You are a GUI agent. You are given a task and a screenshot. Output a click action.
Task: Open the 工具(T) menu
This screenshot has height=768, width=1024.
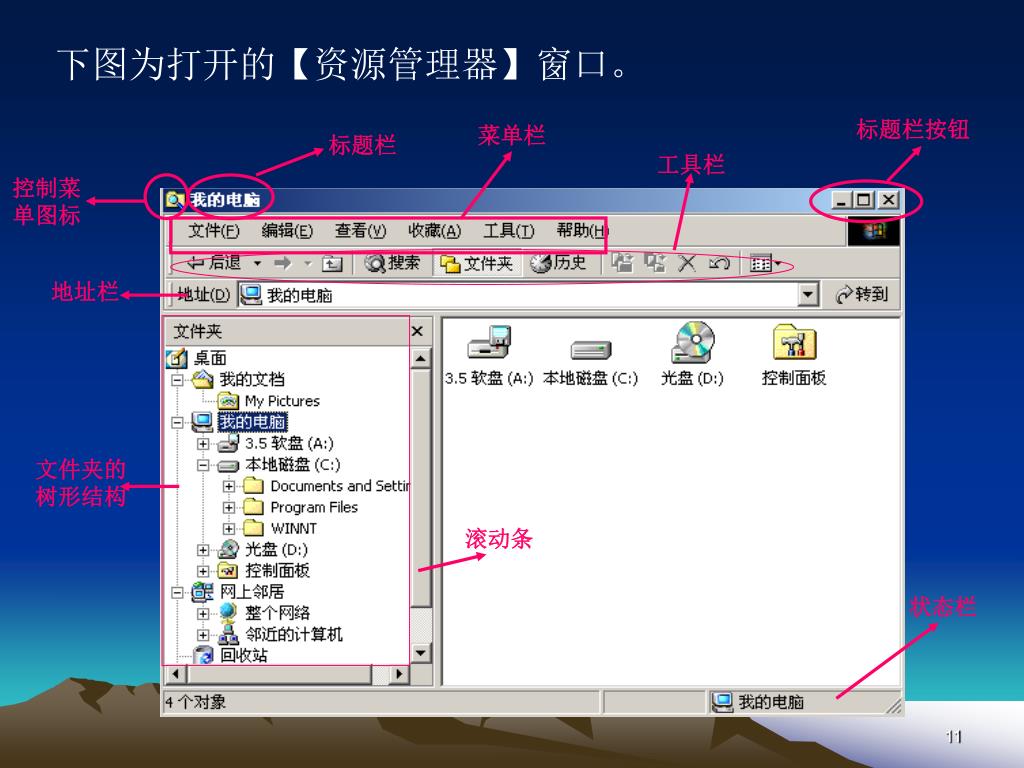509,231
